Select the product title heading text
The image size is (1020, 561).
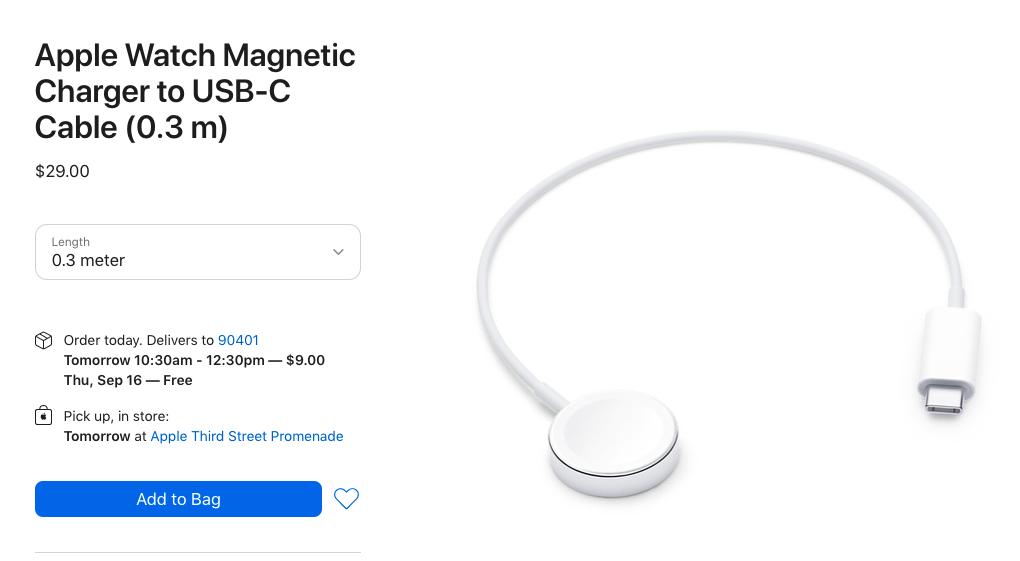[x=195, y=91]
